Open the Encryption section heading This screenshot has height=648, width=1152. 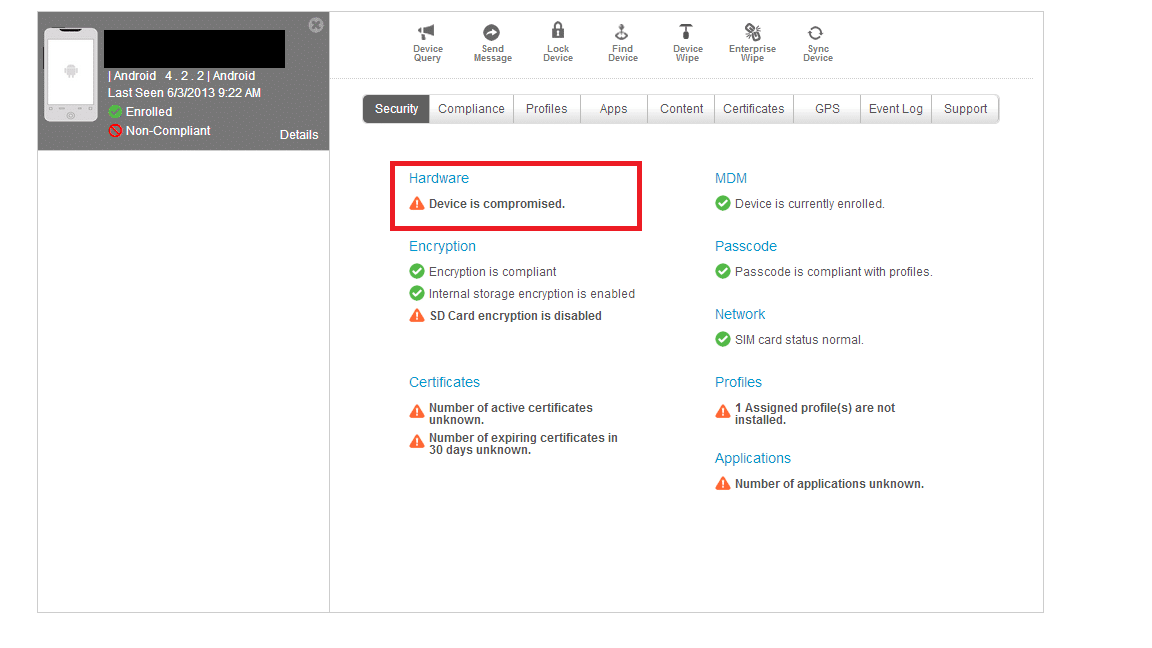(x=442, y=246)
